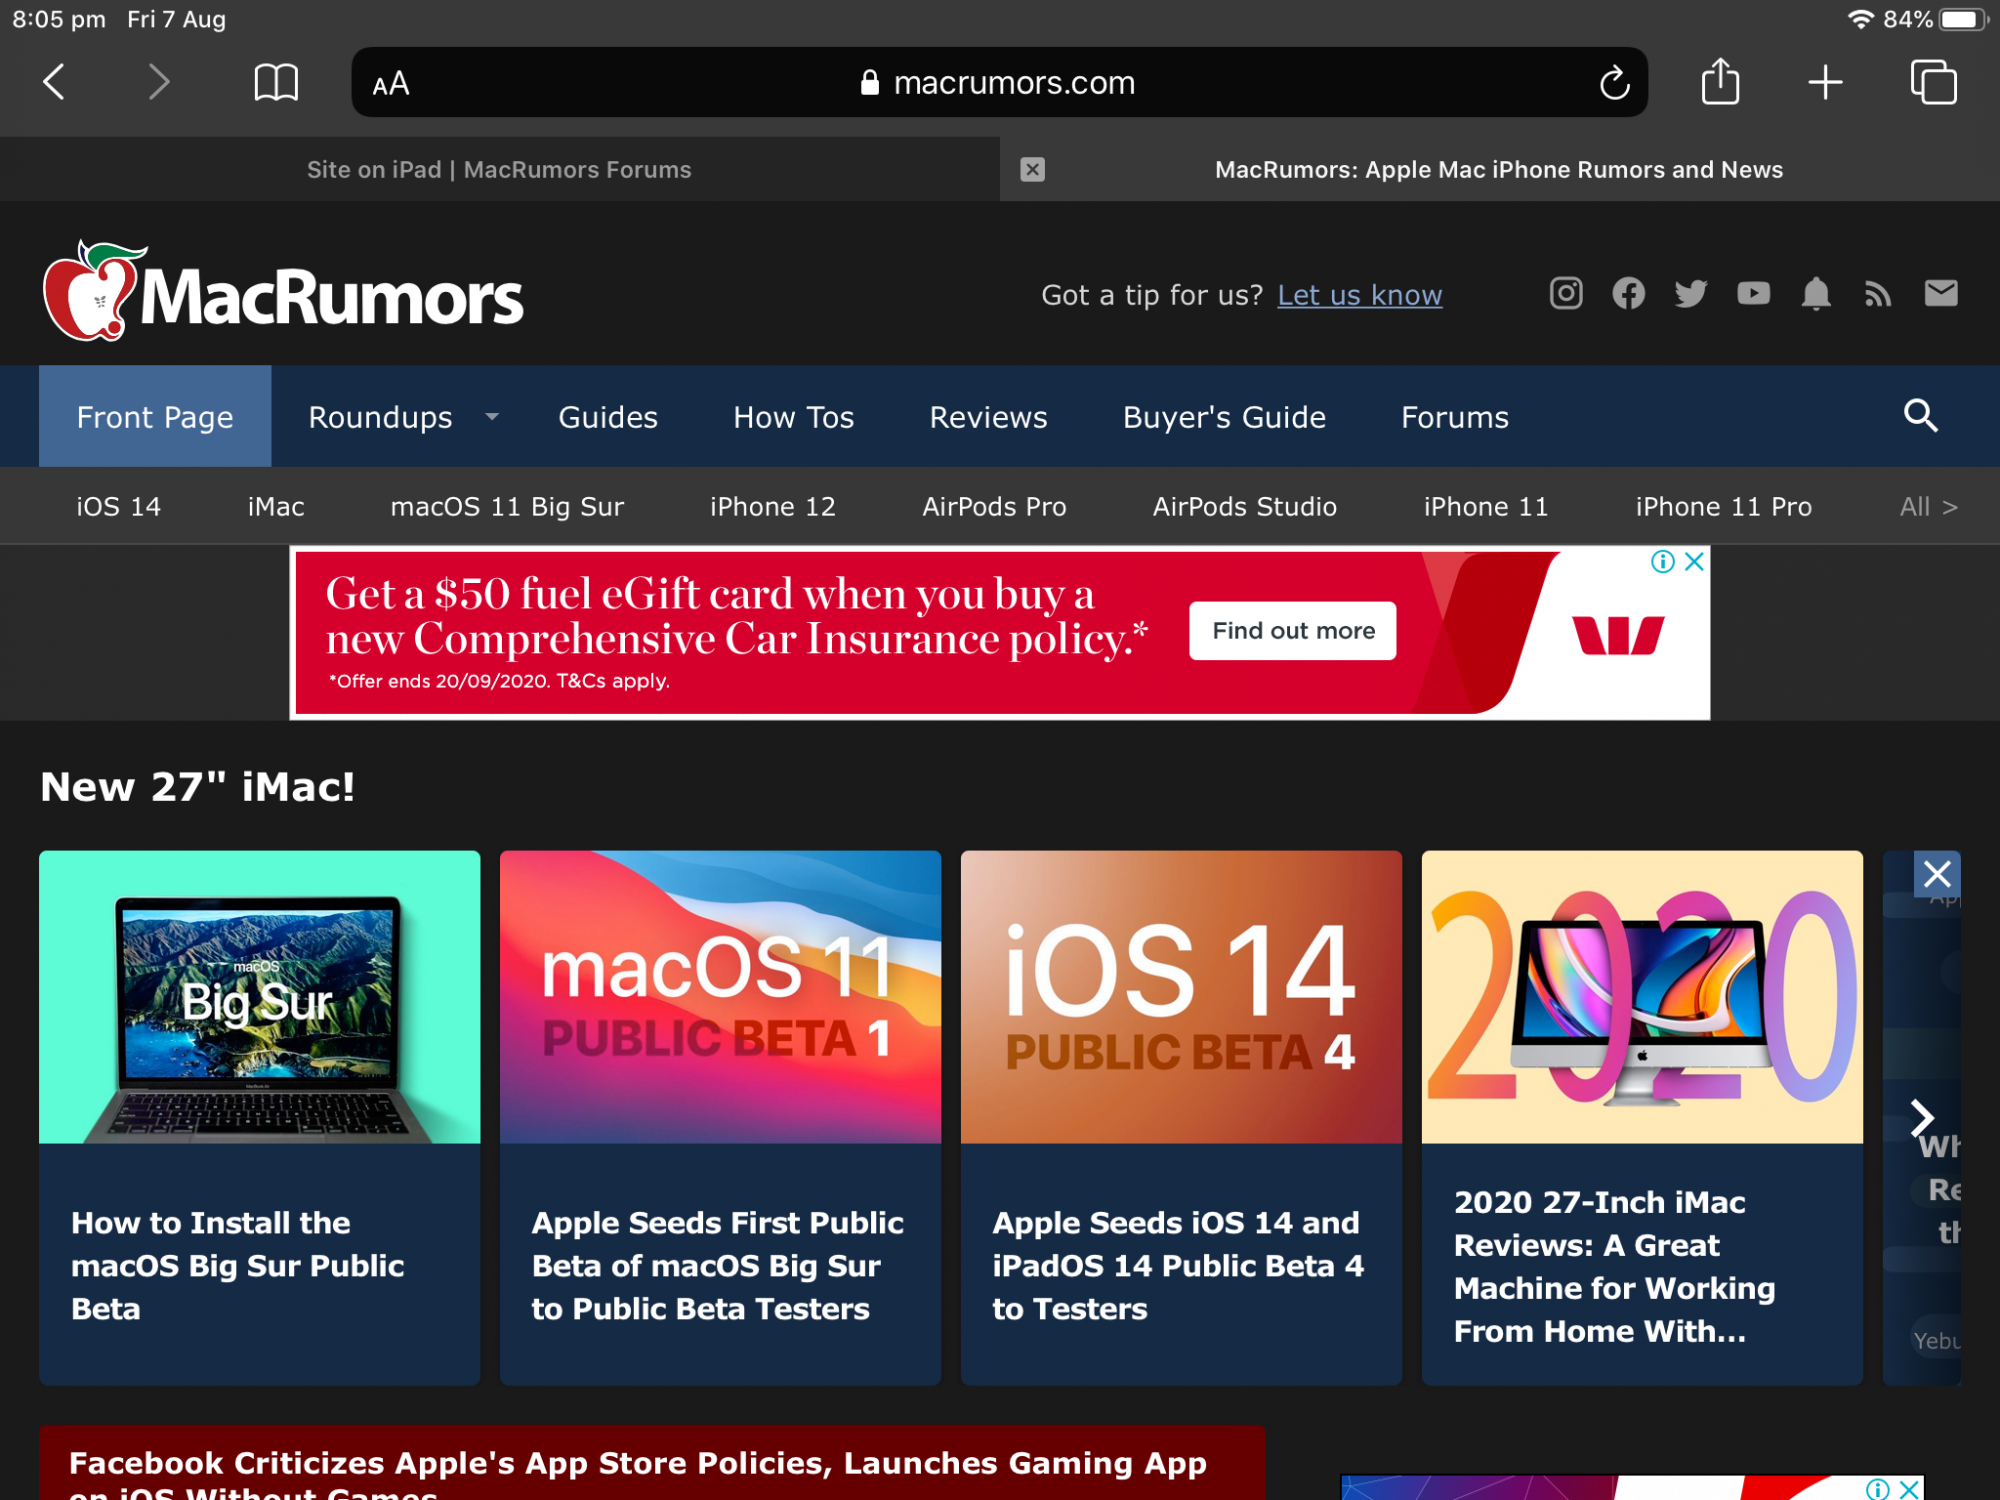Open the How Tos section

coord(793,416)
